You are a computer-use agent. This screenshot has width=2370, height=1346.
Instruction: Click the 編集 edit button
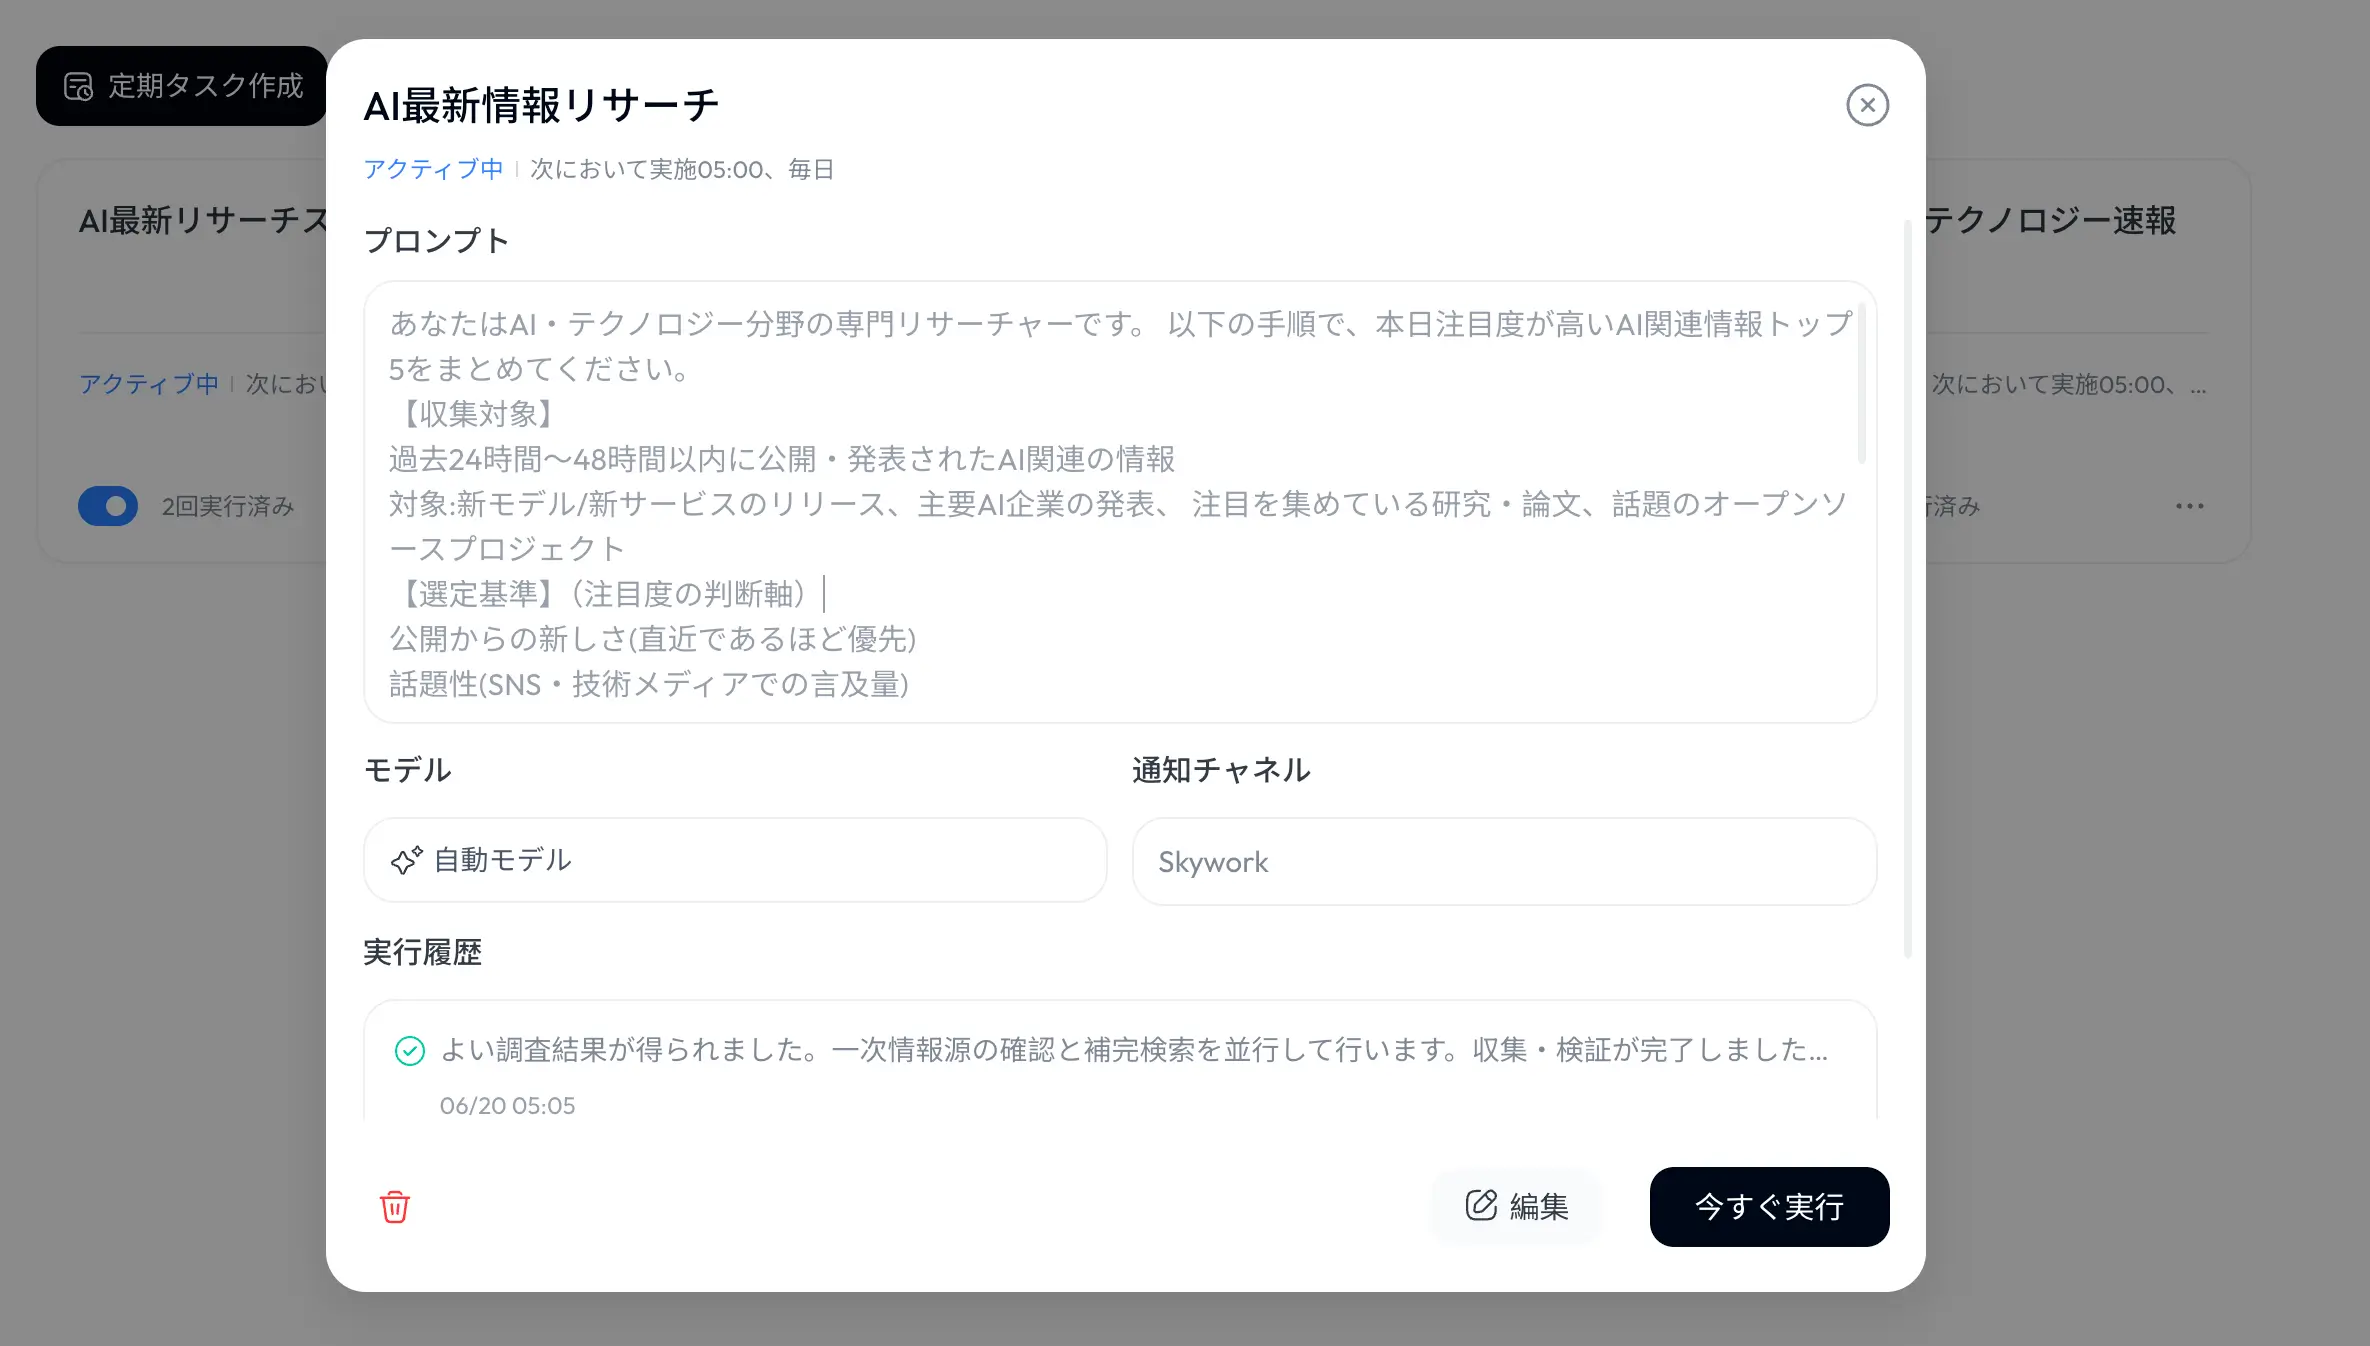tap(1517, 1207)
